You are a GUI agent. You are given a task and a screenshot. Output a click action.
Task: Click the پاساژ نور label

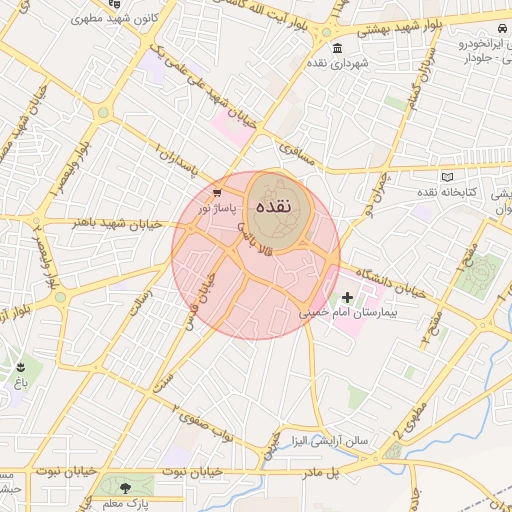click(x=217, y=209)
